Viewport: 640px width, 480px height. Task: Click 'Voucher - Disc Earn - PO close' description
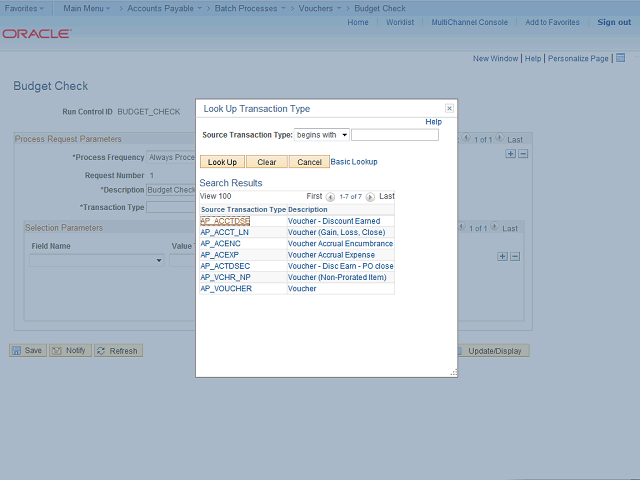pyautogui.click(x=341, y=266)
